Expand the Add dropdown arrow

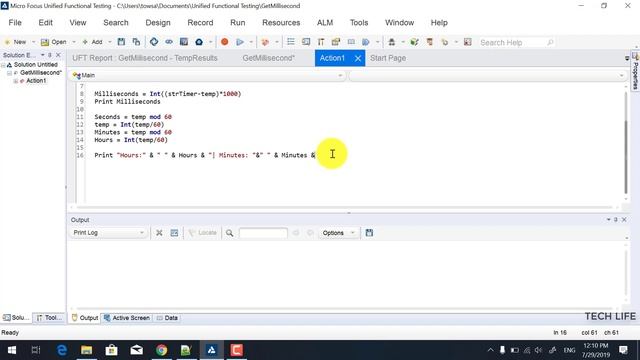click(x=109, y=42)
